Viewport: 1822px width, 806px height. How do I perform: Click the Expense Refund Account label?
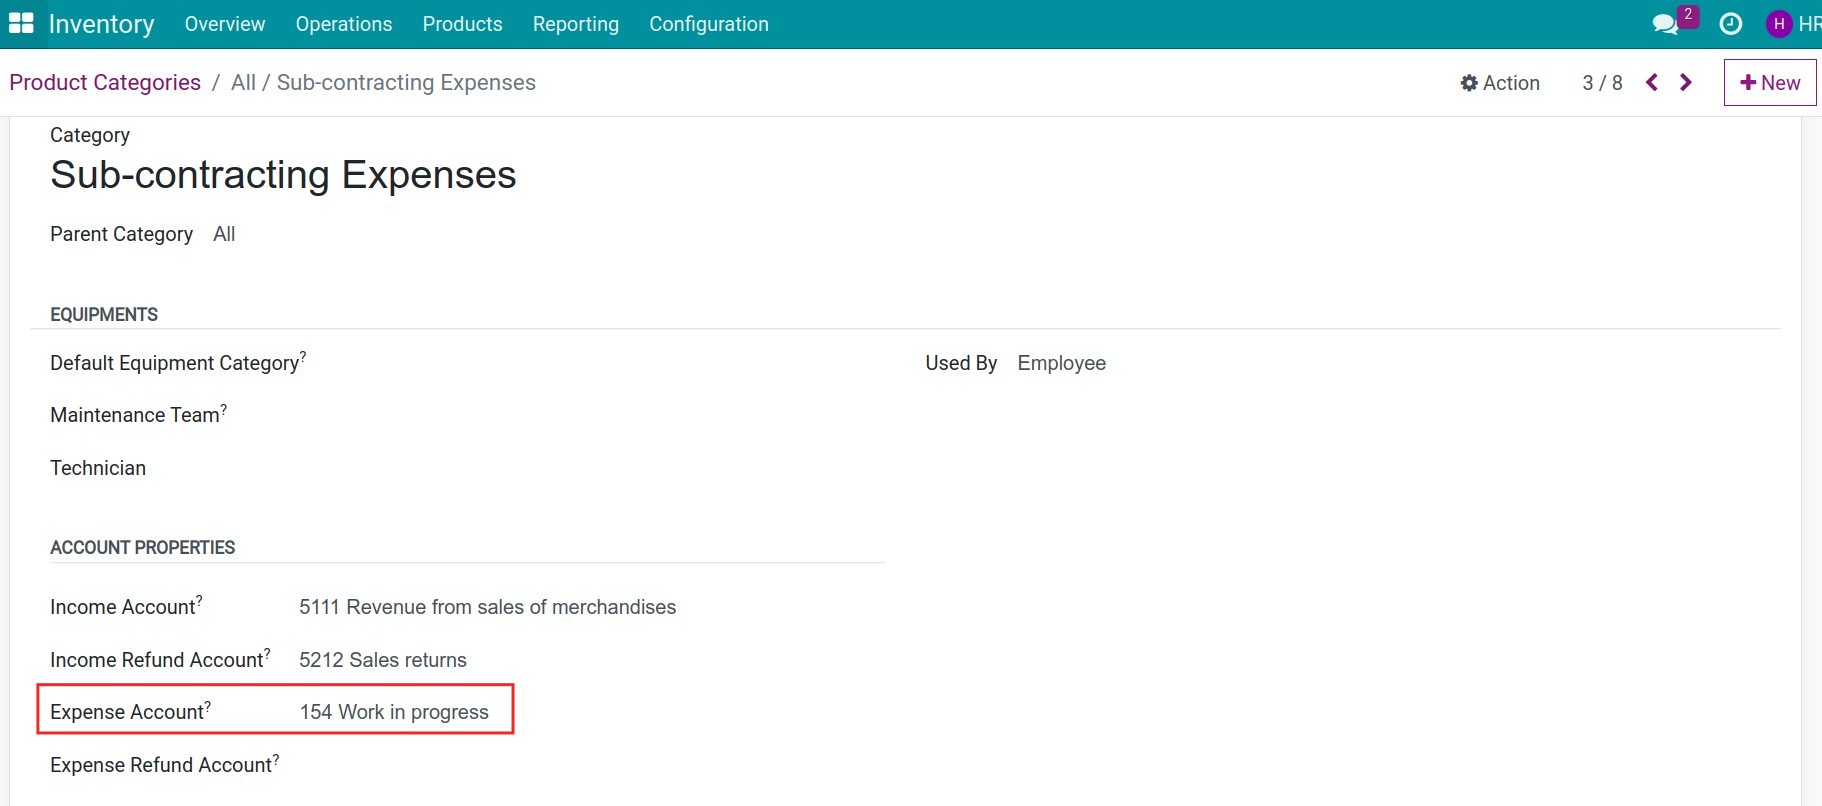(x=161, y=765)
